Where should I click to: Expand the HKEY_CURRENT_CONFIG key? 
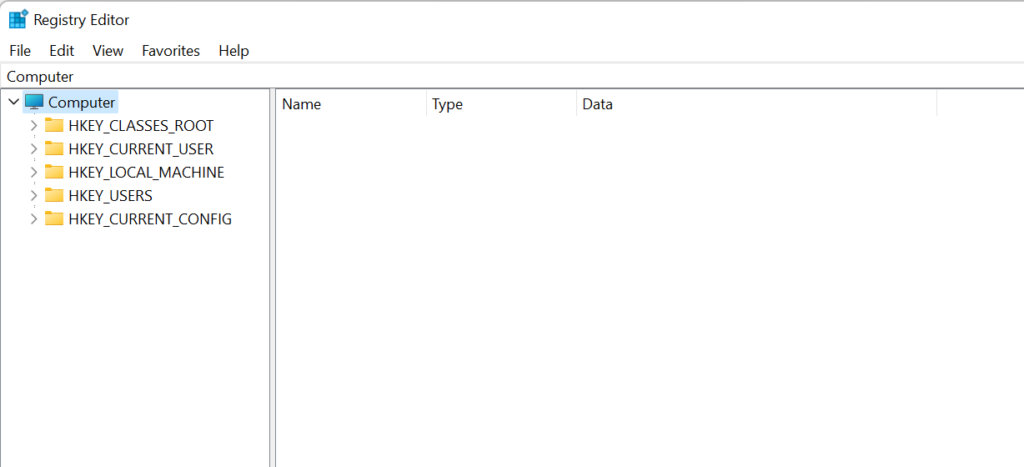34,219
